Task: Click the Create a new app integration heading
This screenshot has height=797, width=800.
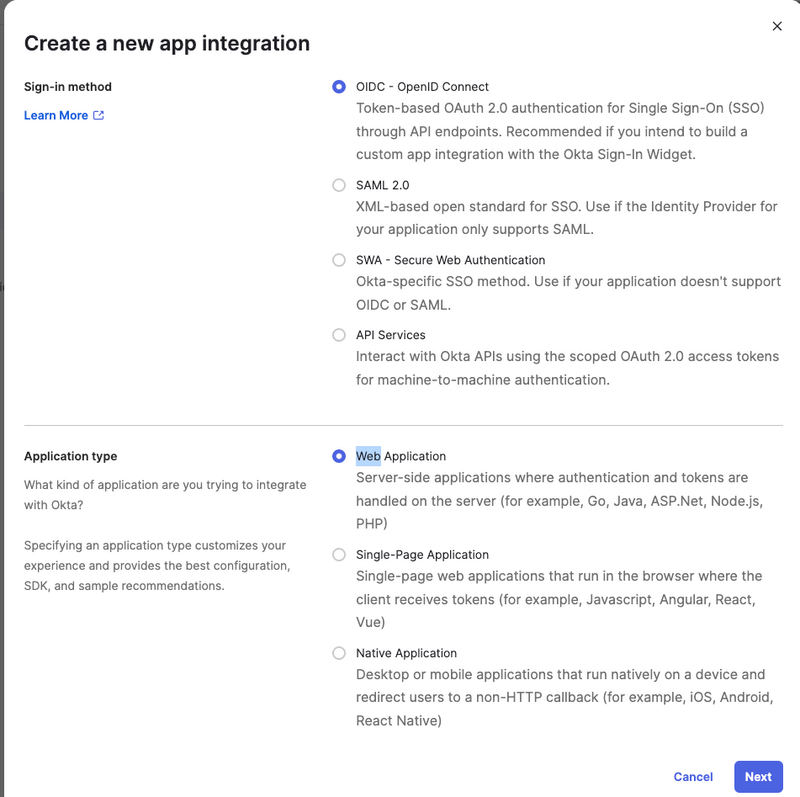Action: pyautogui.click(x=167, y=43)
